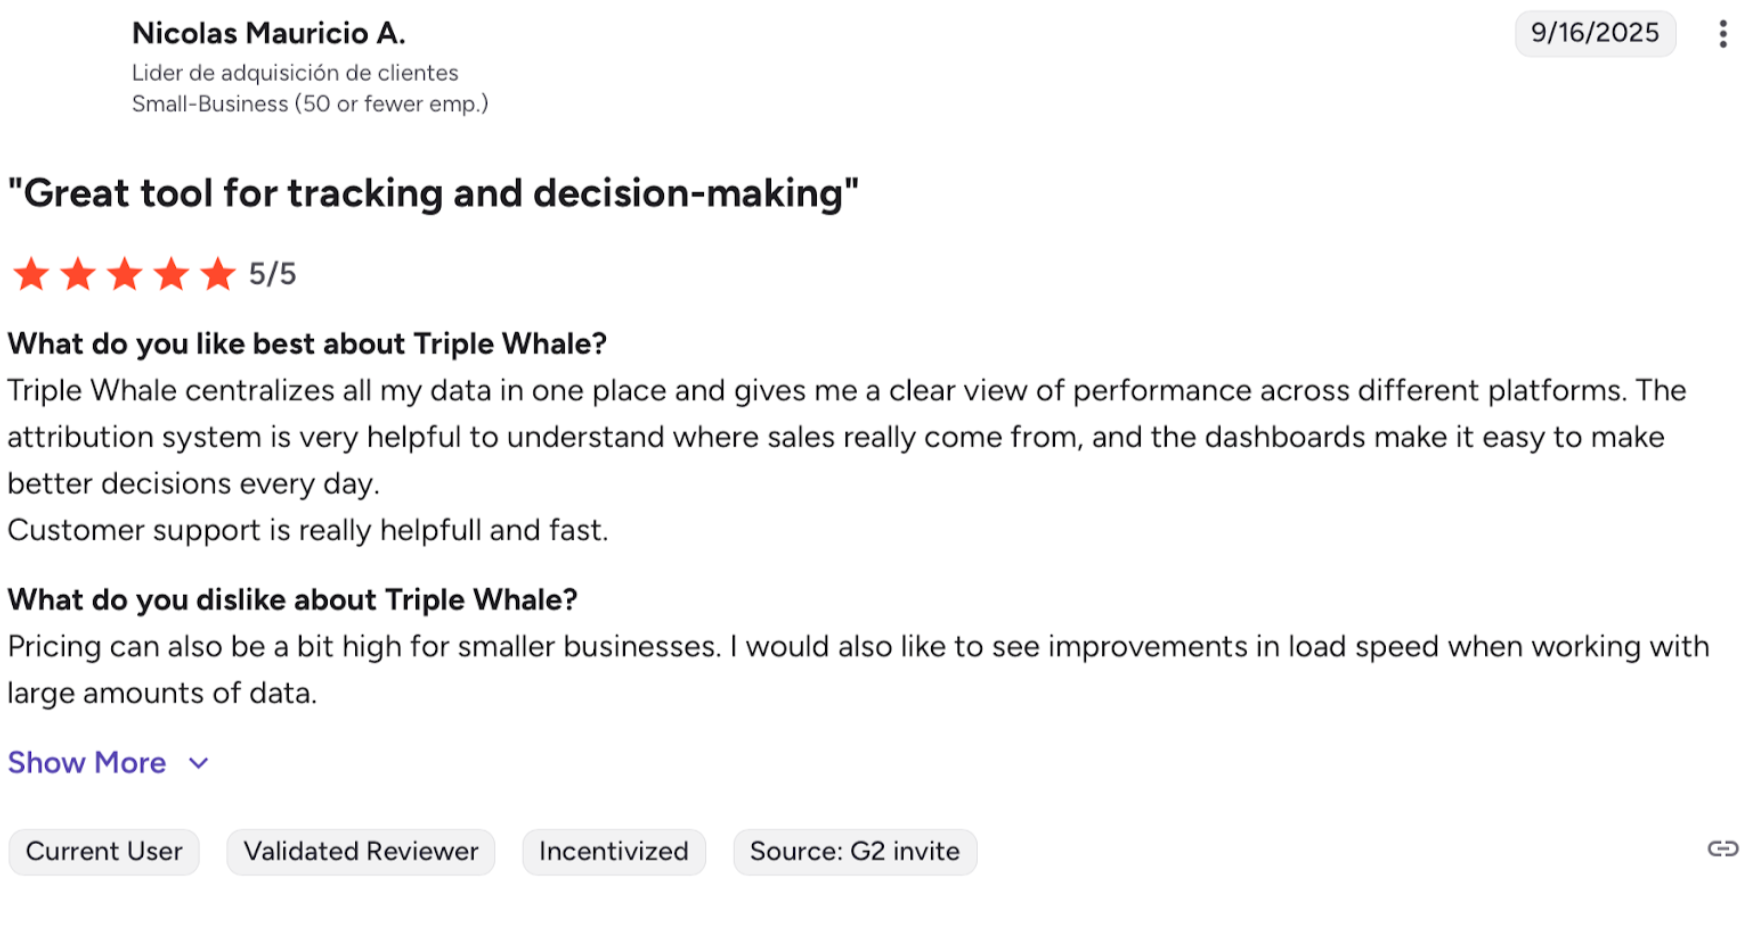This screenshot has width=1748, height=928.
Task: Click the chevron beside Show More
Action: point(199,763)
